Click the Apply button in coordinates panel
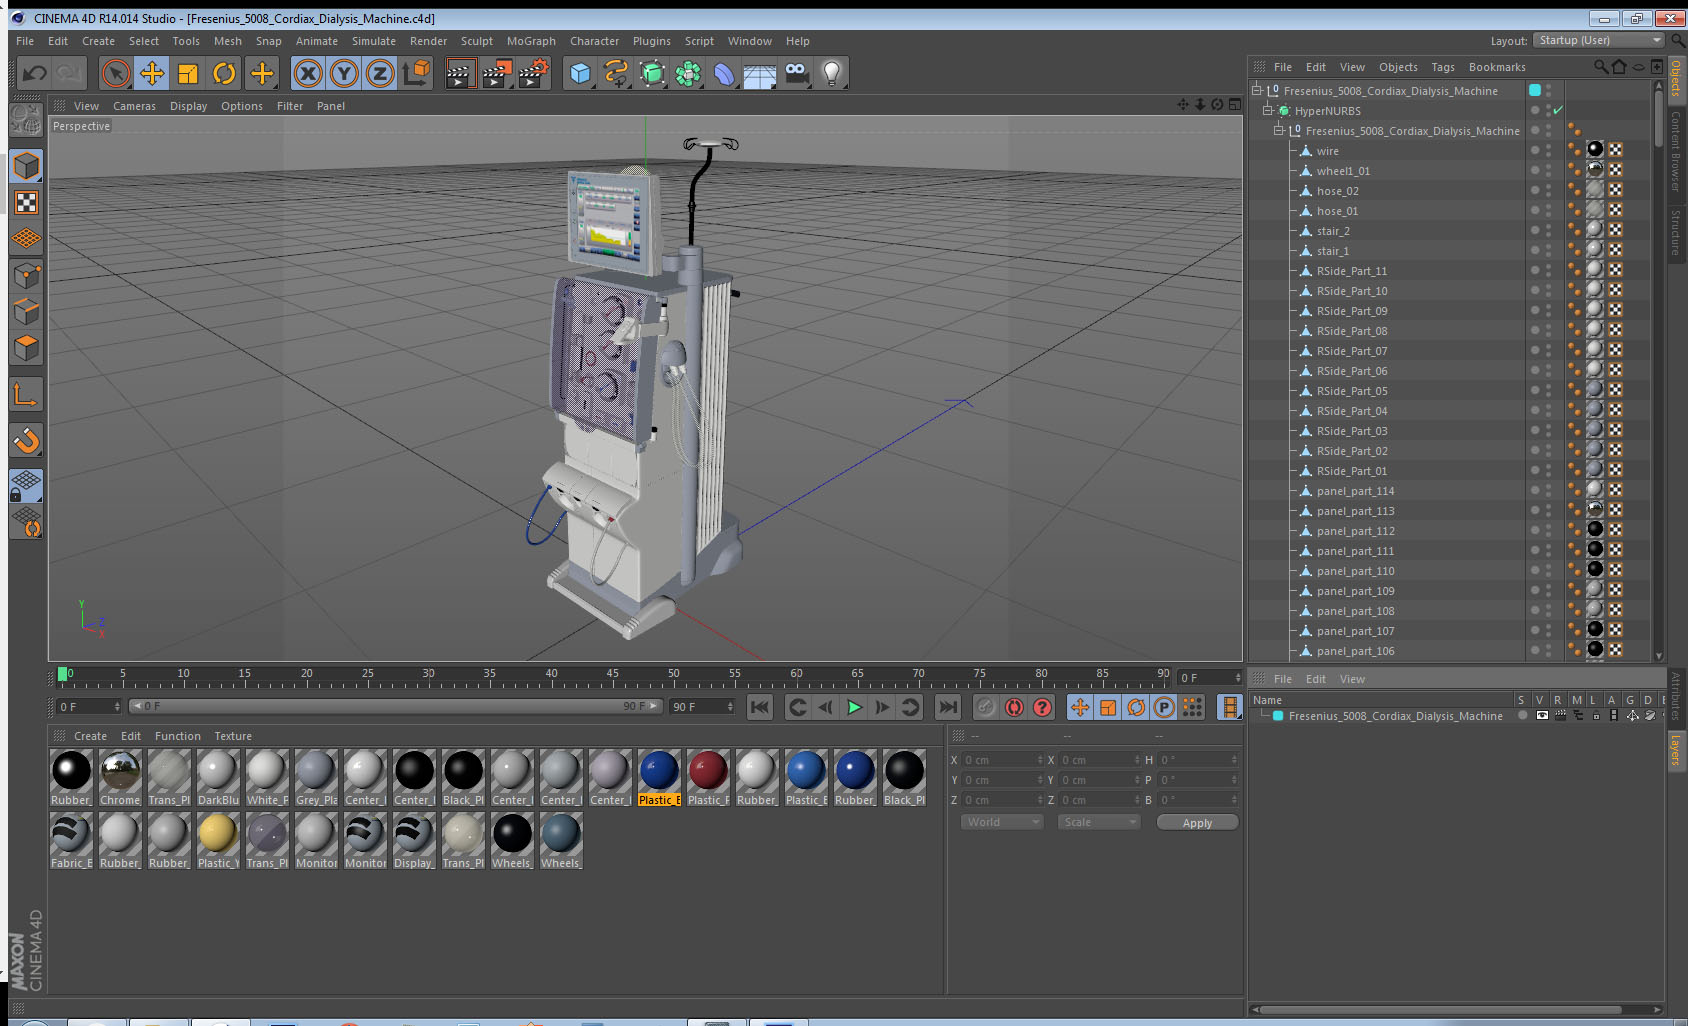 pyautogui.click(x=1197, y=822)
